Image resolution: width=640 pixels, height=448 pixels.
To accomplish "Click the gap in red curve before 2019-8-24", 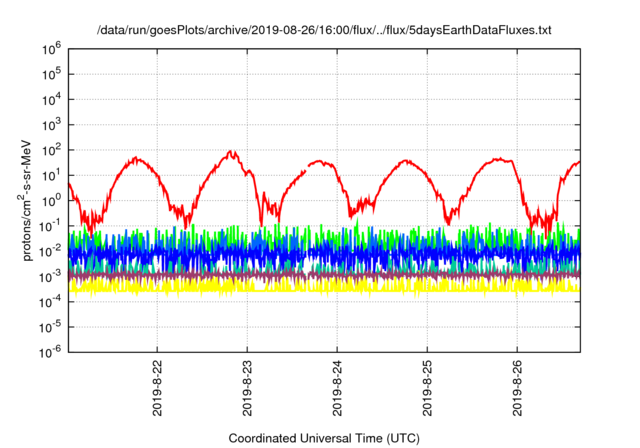I will coord(307,168).
